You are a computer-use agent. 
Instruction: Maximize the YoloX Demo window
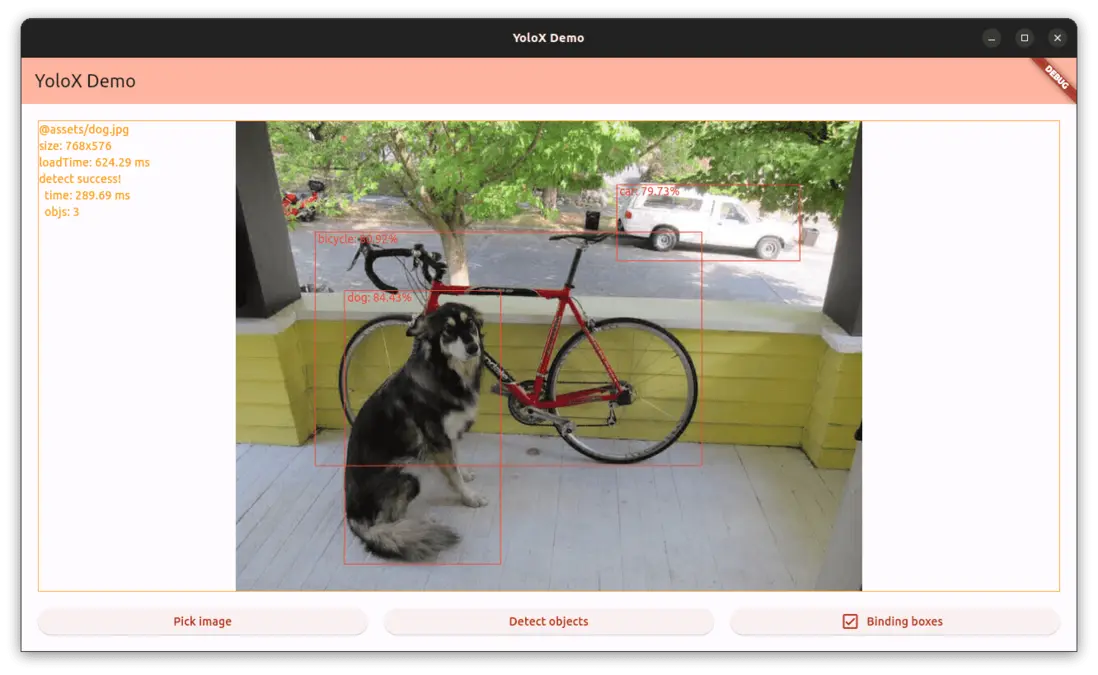1024,38
